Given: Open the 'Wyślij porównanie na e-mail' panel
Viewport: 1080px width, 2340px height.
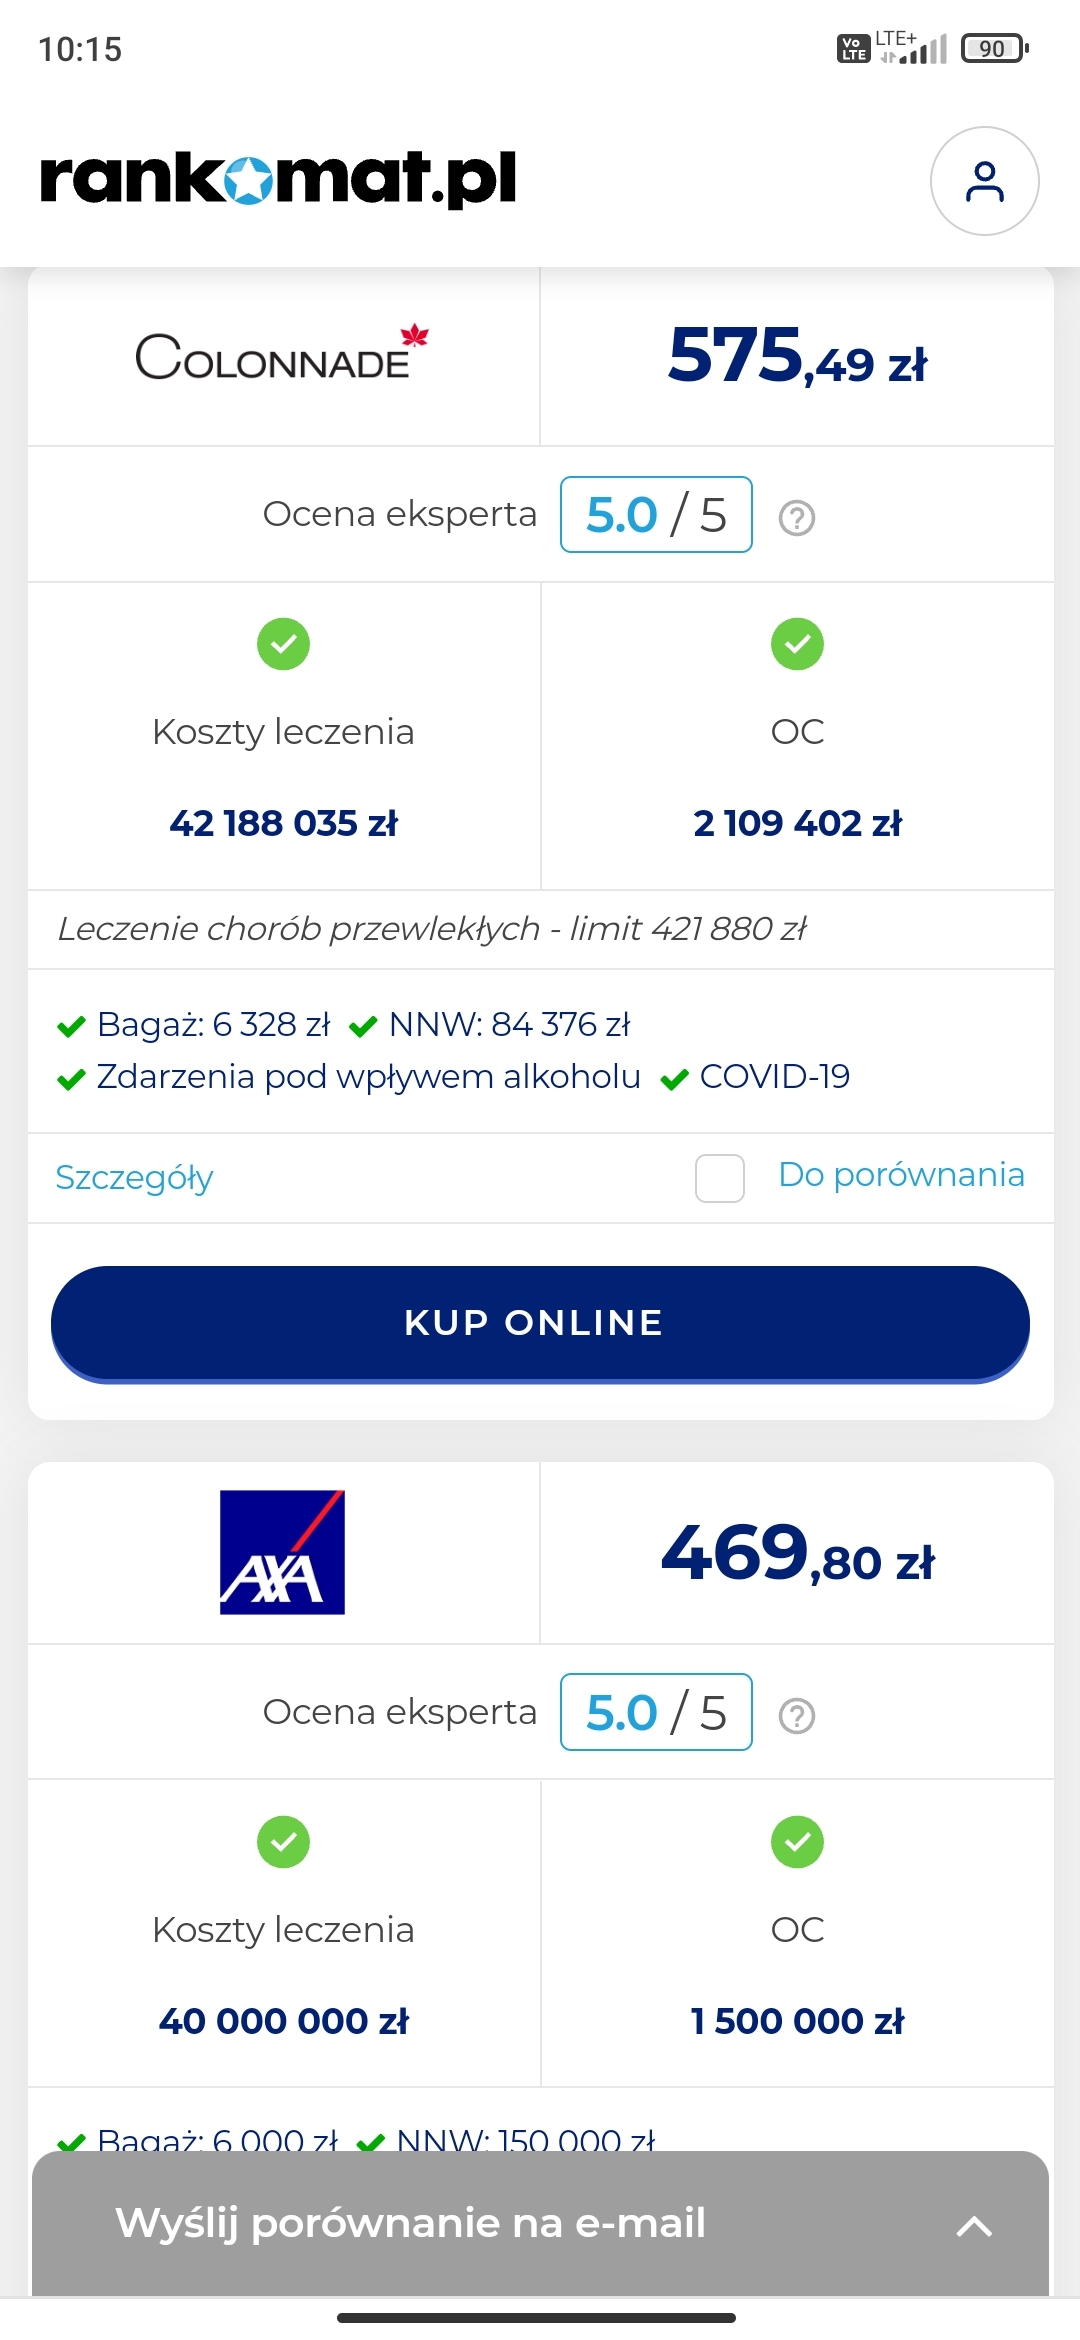Looking at the screenshot, I should click(410, 2223).
